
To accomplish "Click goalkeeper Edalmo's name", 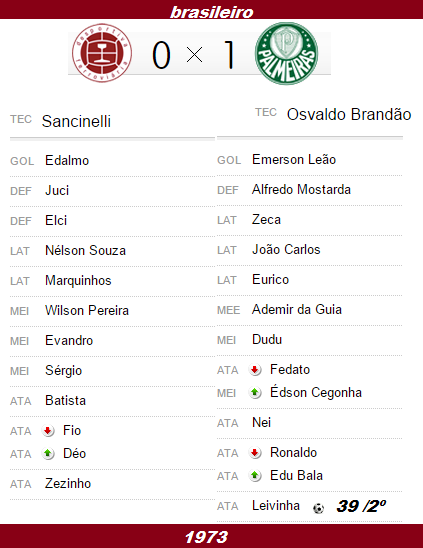I will pos(67,160).
